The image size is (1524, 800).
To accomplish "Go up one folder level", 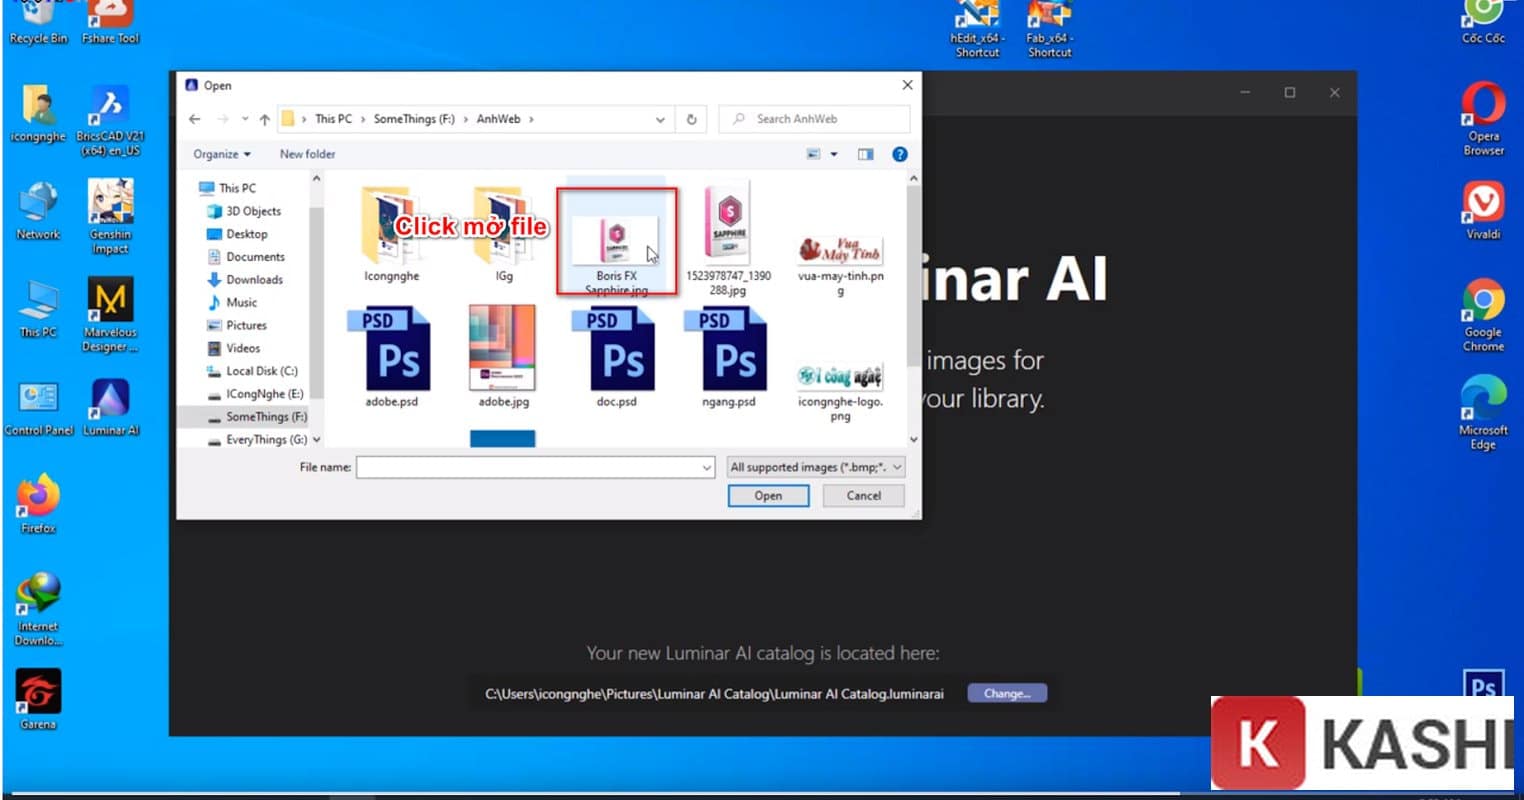I will point(264,119).
